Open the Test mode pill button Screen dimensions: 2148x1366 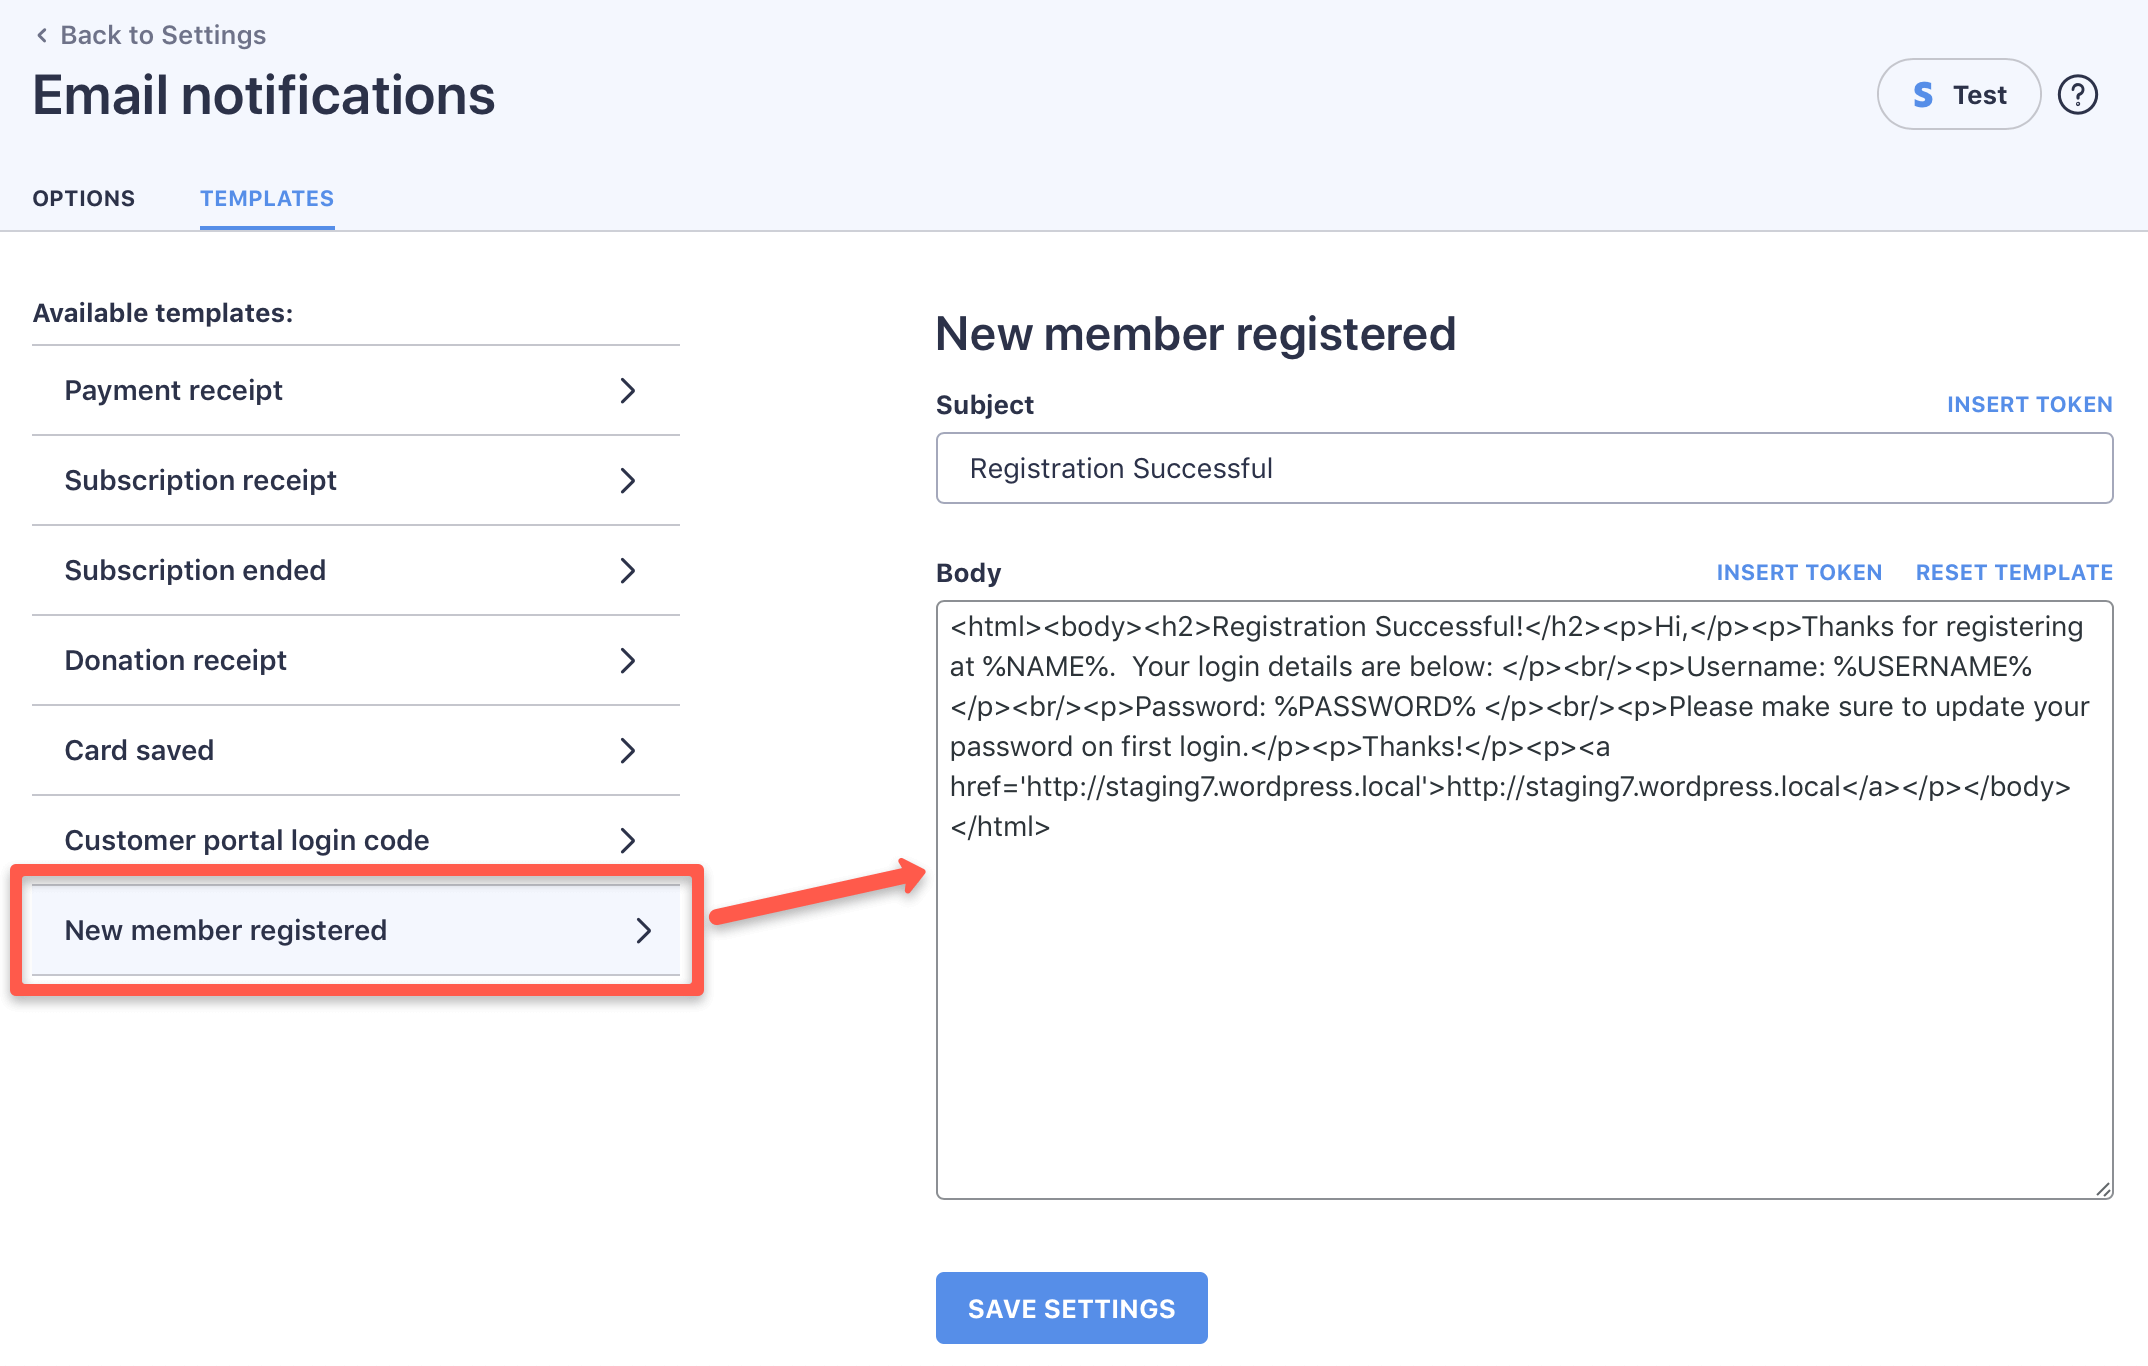pos(1958,95)
